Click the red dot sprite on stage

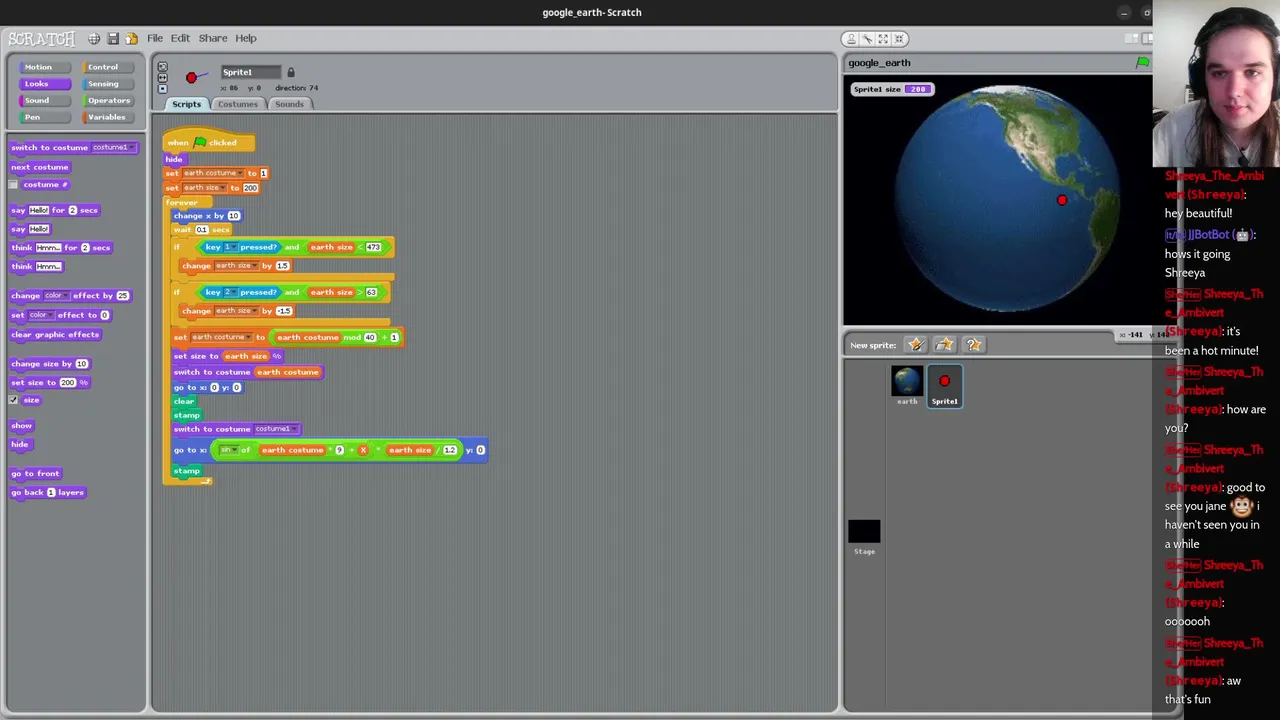tap(1062, 200)
